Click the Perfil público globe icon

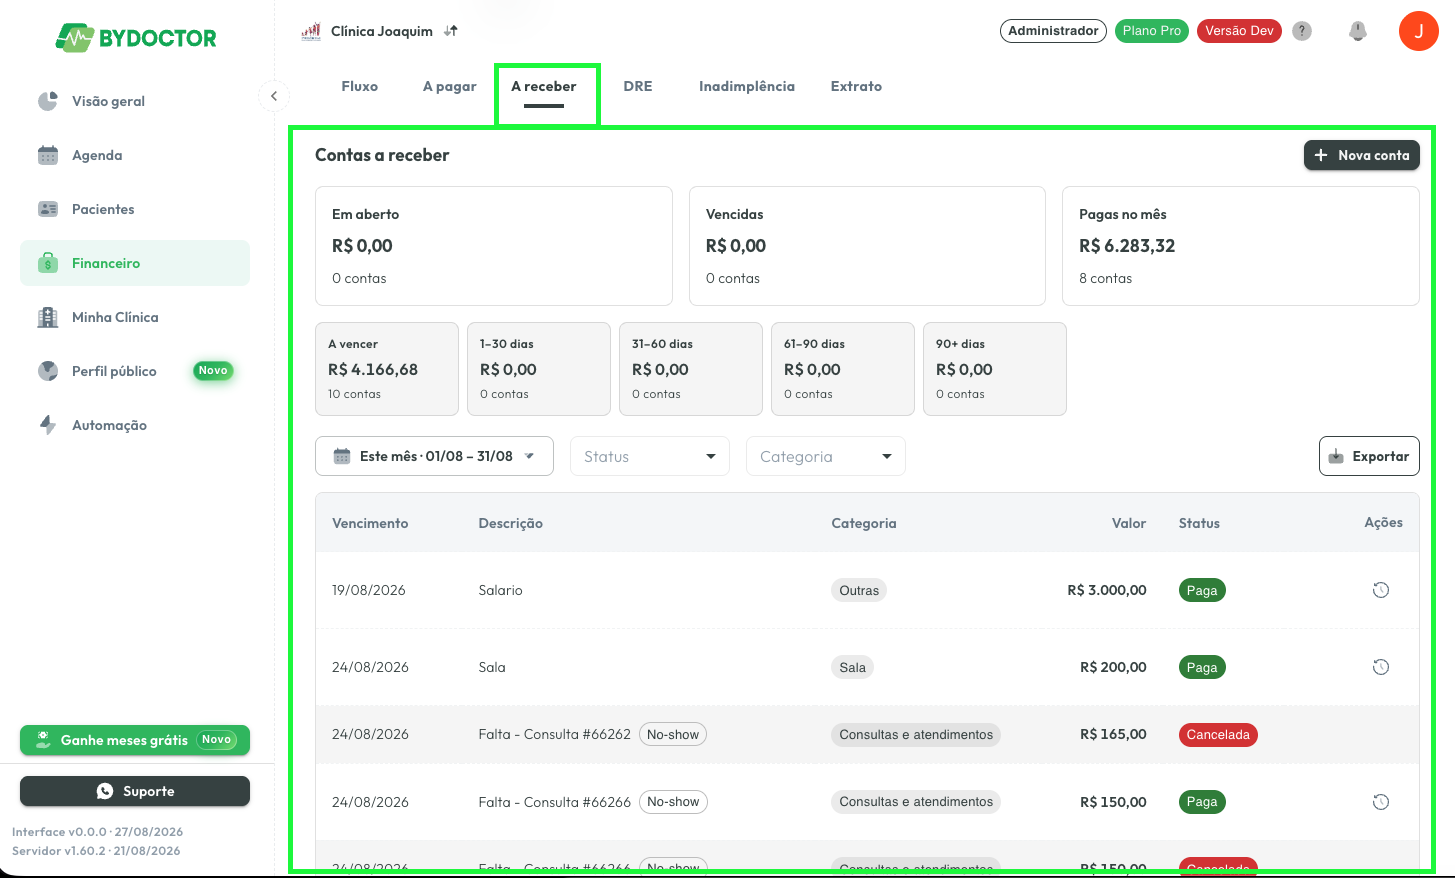[48, 371]
